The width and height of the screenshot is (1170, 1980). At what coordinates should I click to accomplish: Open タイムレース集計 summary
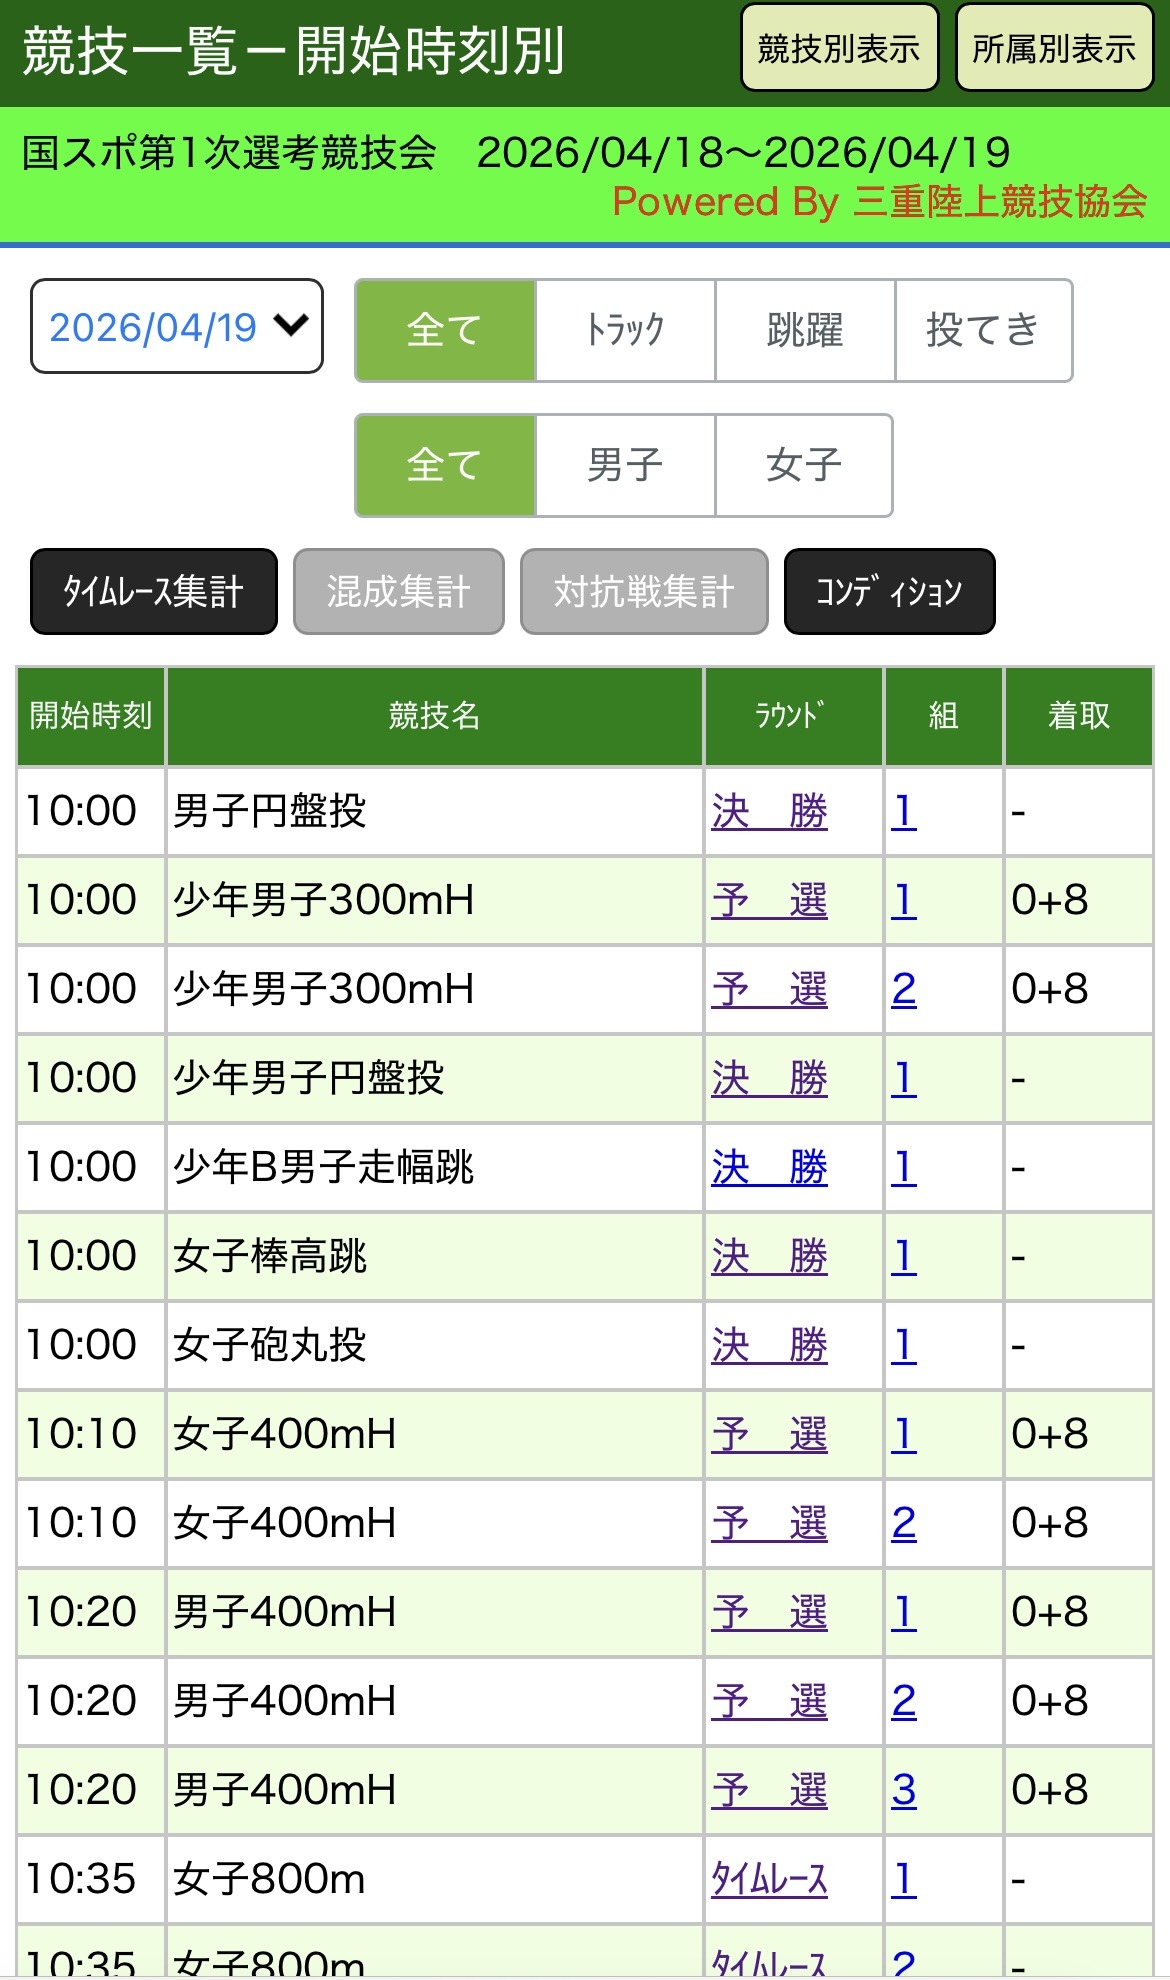(154, 591)
